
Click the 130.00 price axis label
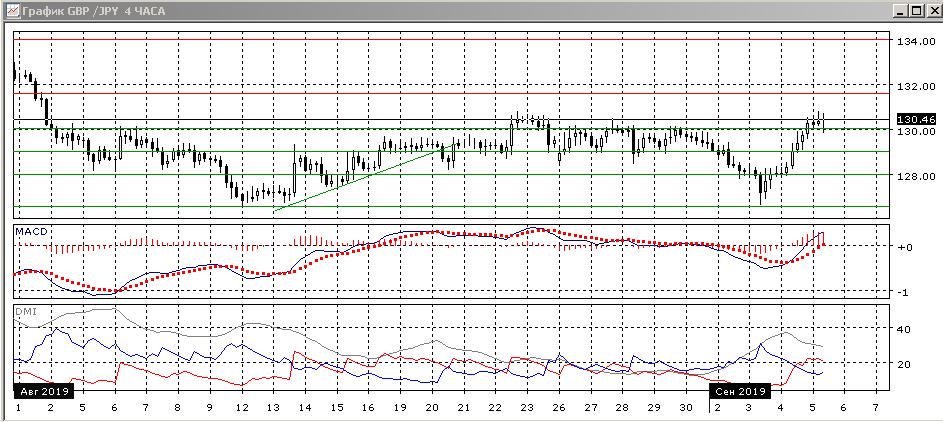916,131
